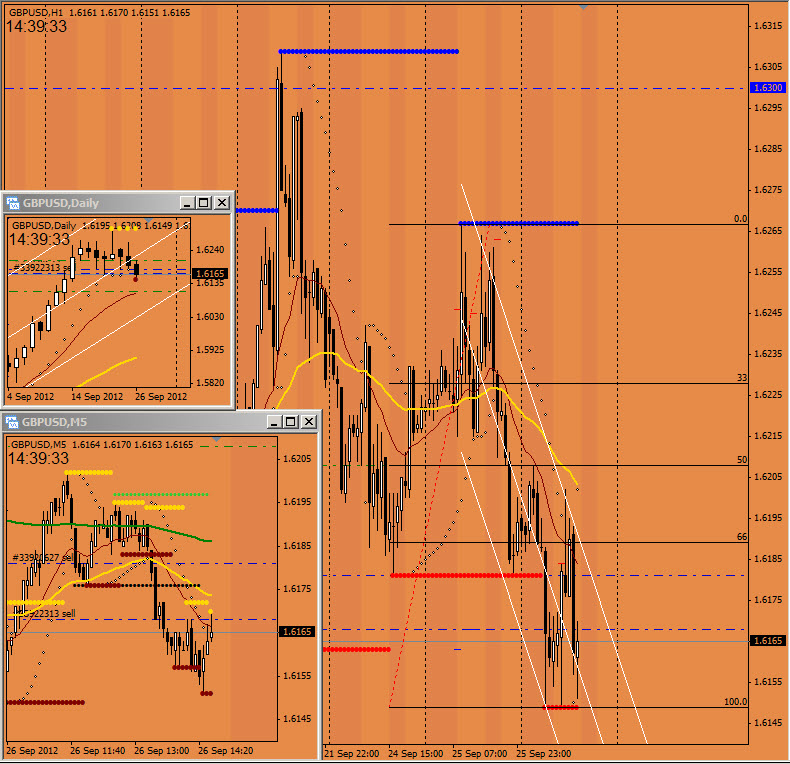Click the 1.6275 price on H1 axis
This screenshot has width=790, height=764.
768,189
